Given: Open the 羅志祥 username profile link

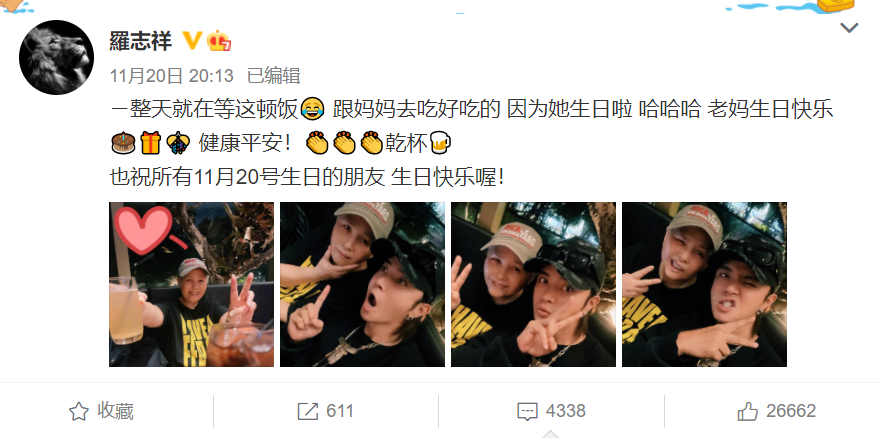Looking at the screenshot, I should pyautogui.click(x=141, y=40).
